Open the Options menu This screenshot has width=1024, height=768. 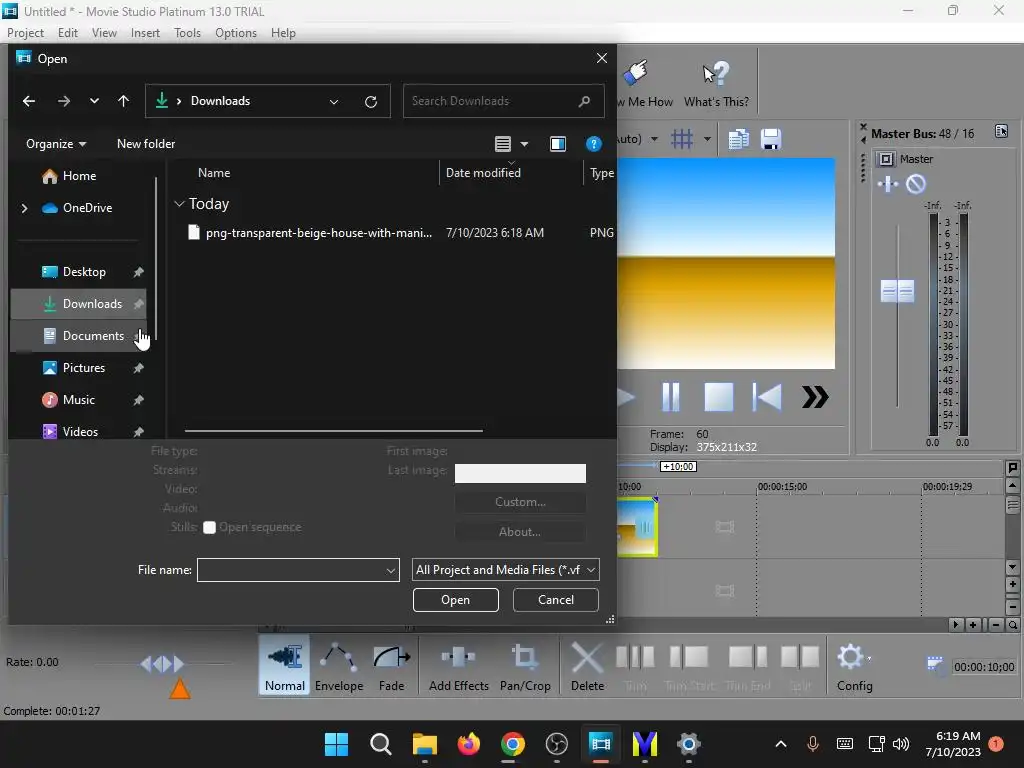tap(236, 33)
